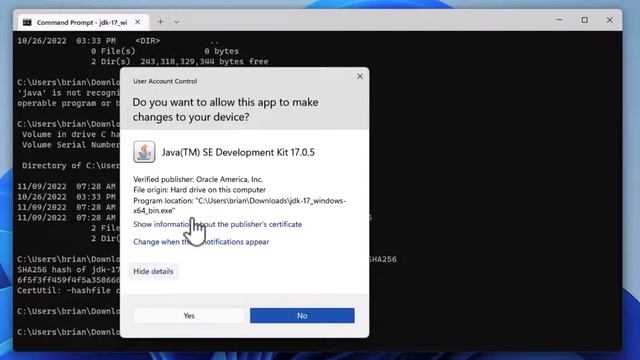This screenshot has height=360, width=640.
Task: Close the Command Prompt window
Action: coord(610,20)
